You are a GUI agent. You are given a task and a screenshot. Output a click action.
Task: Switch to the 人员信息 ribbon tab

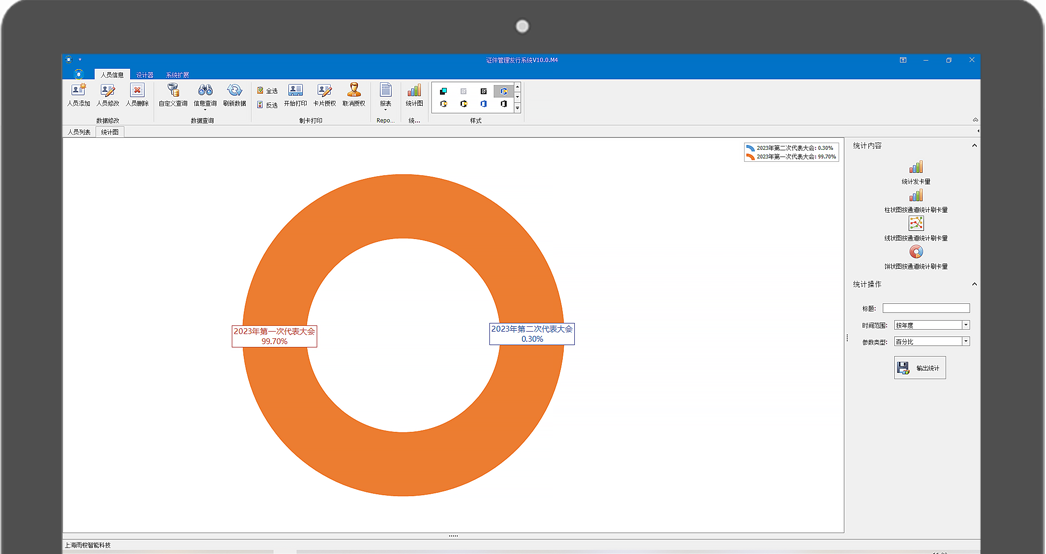112,75
